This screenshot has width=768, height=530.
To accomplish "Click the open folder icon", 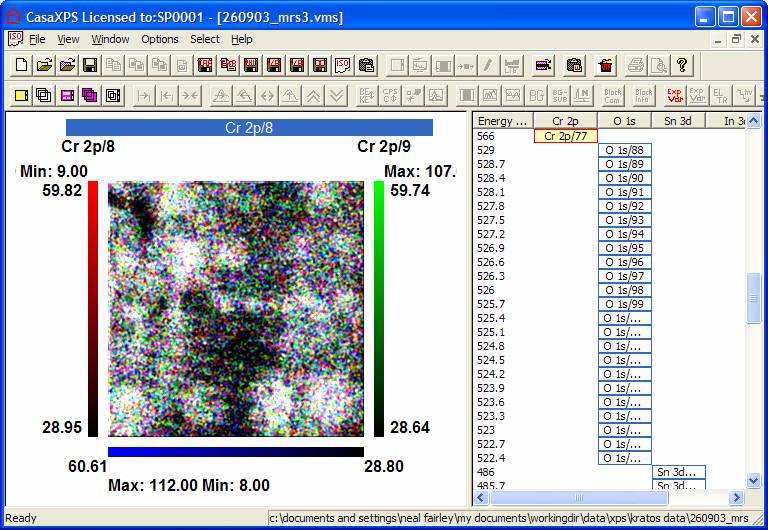I will click(x=44, y=66).
